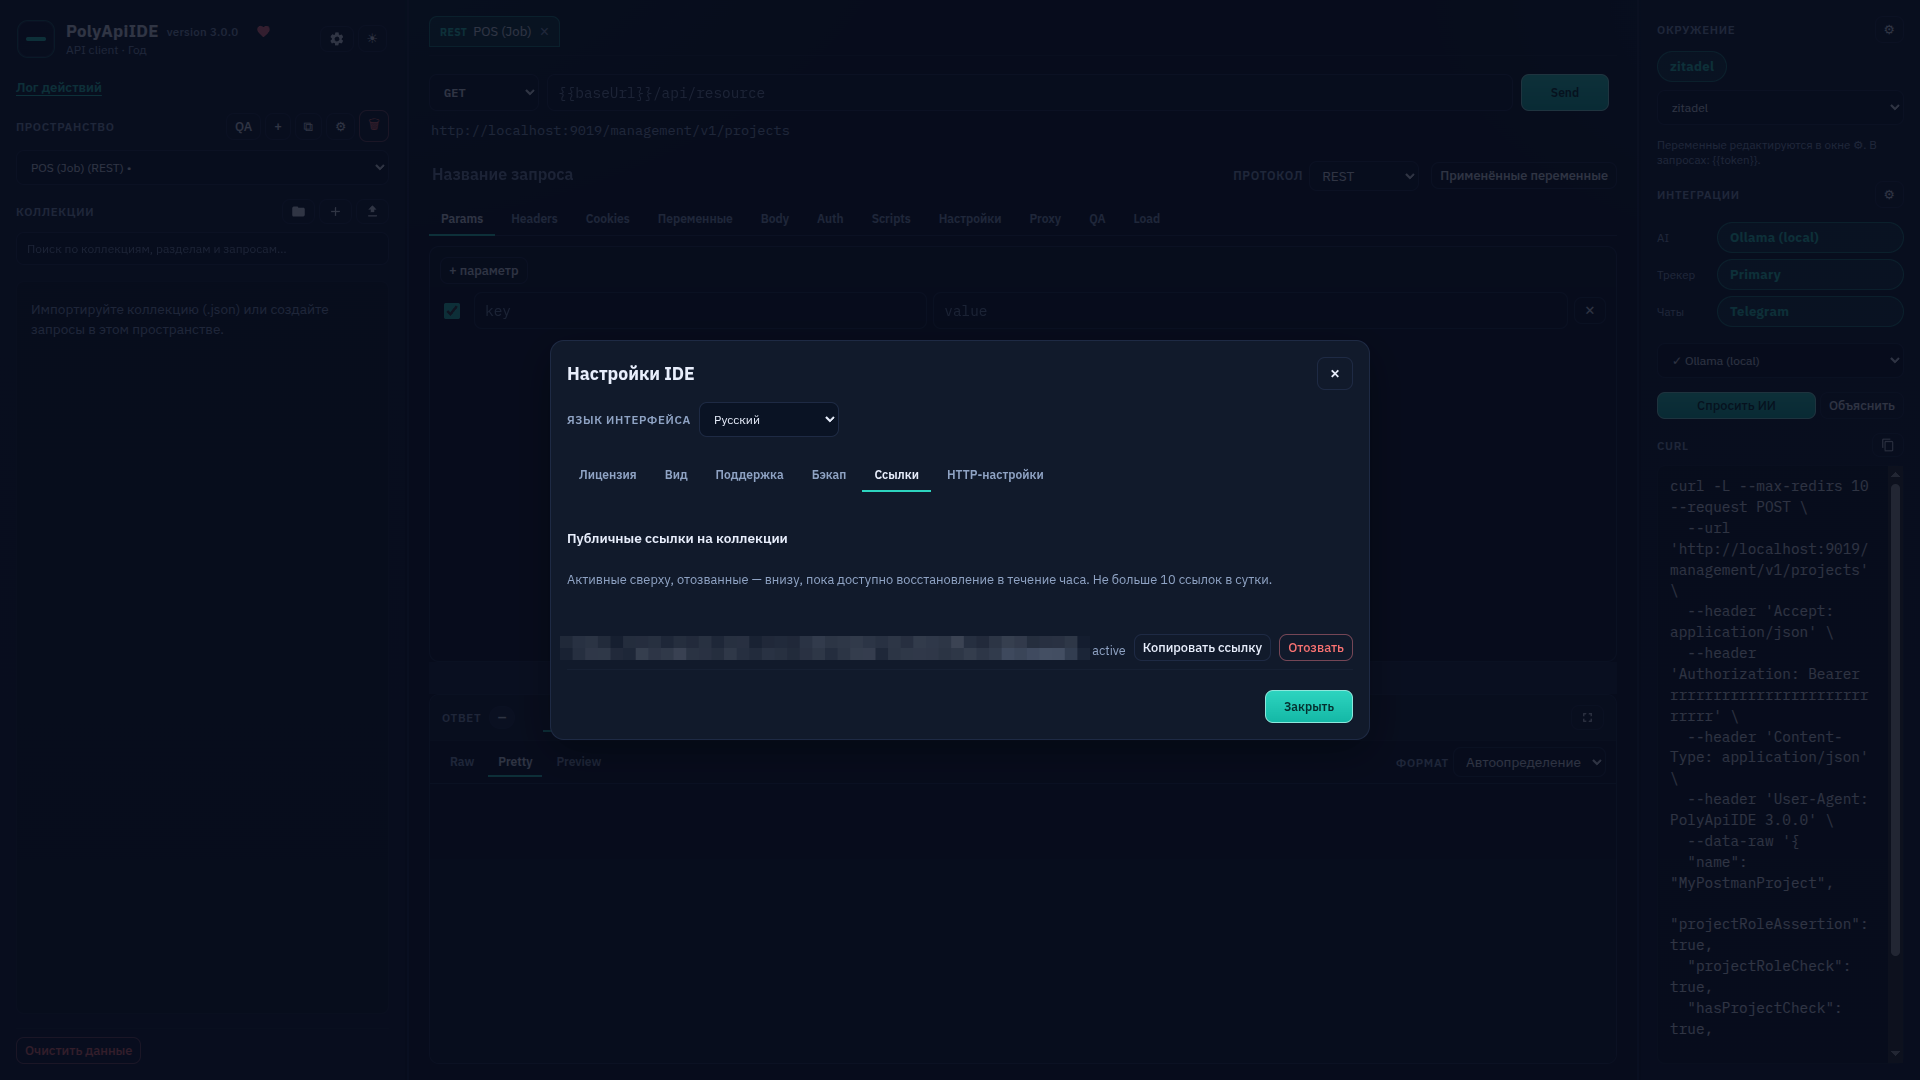Open the interface language dropdown
Viewport: 1920px width, 1080px height.
pyautogui.click(x=768, y=420)
